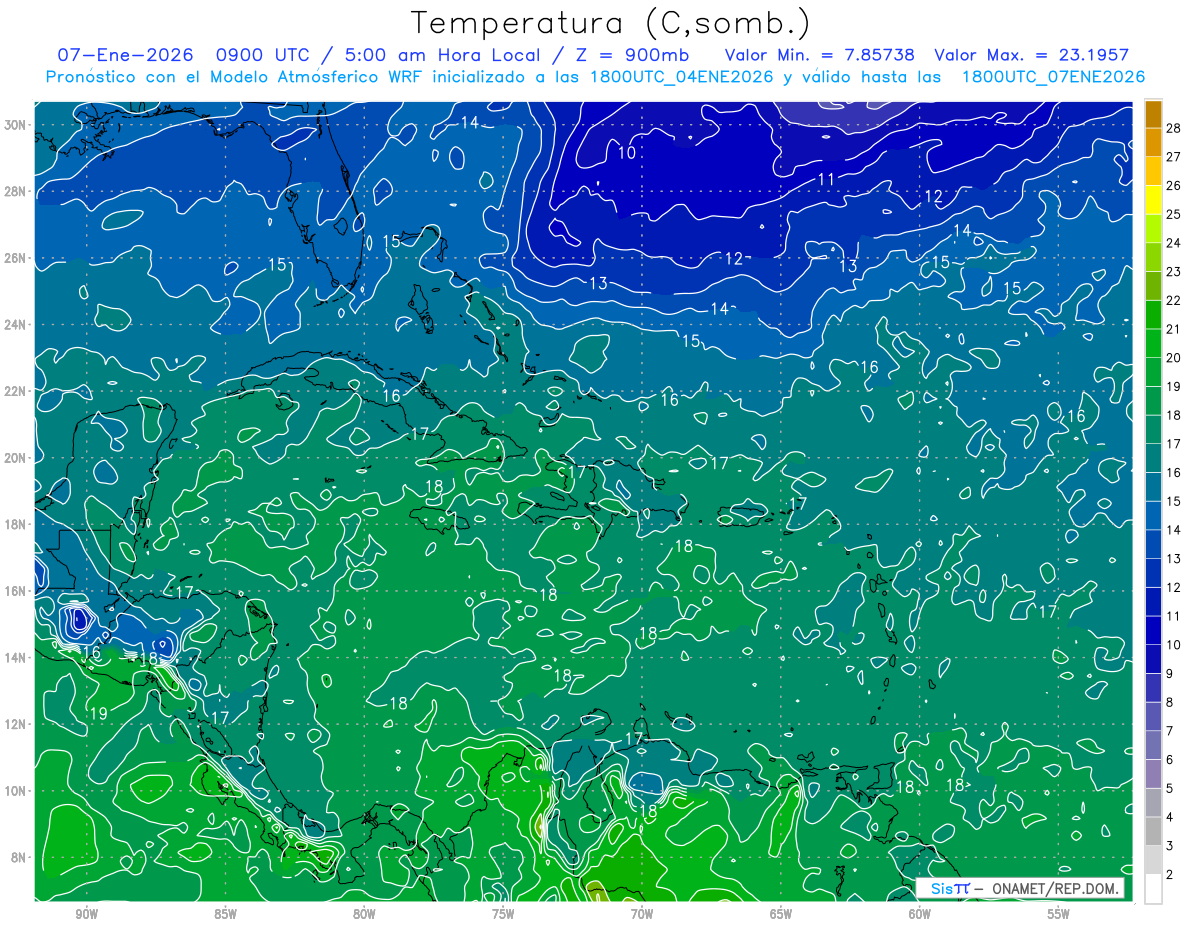The width and height of the screenshot is (1200, 927).
Task: Click the "80W" longitude axis label
Action: coord(364,914)
